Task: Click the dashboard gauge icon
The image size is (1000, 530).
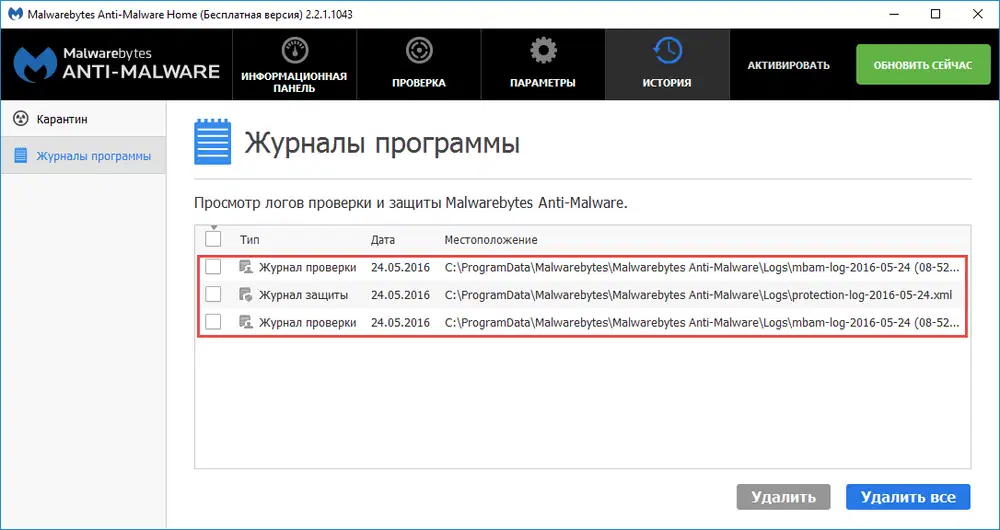Action: pos(294,50)
